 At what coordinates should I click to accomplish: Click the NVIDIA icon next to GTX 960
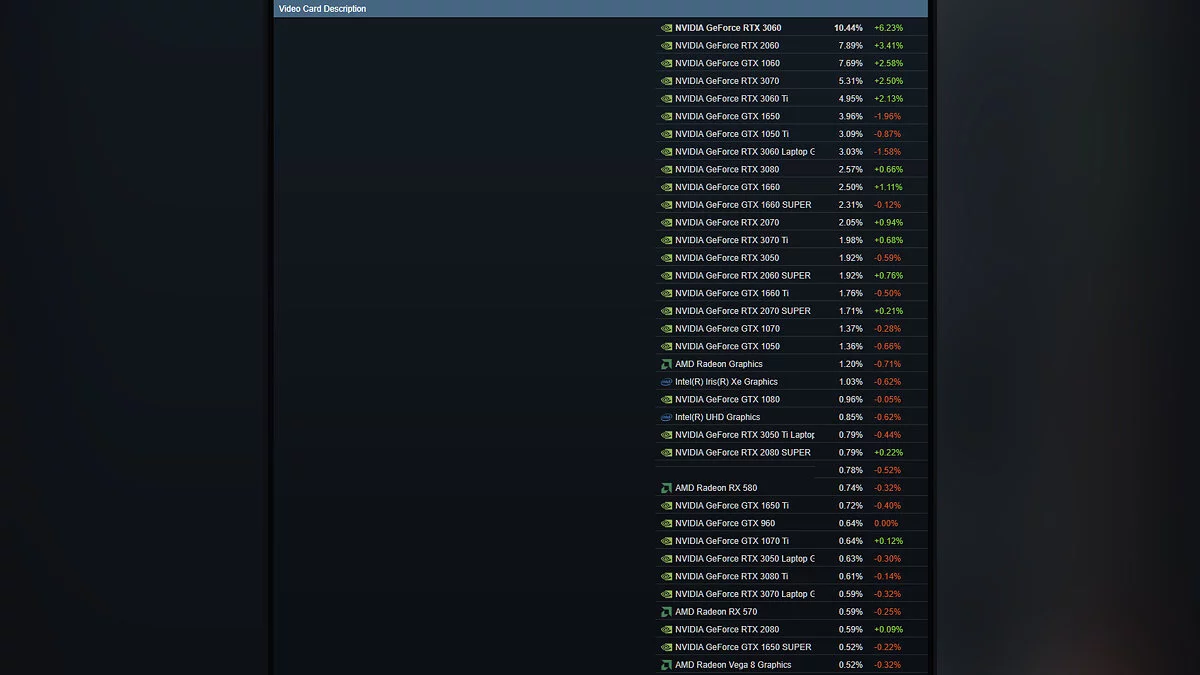tap(666, 524)
